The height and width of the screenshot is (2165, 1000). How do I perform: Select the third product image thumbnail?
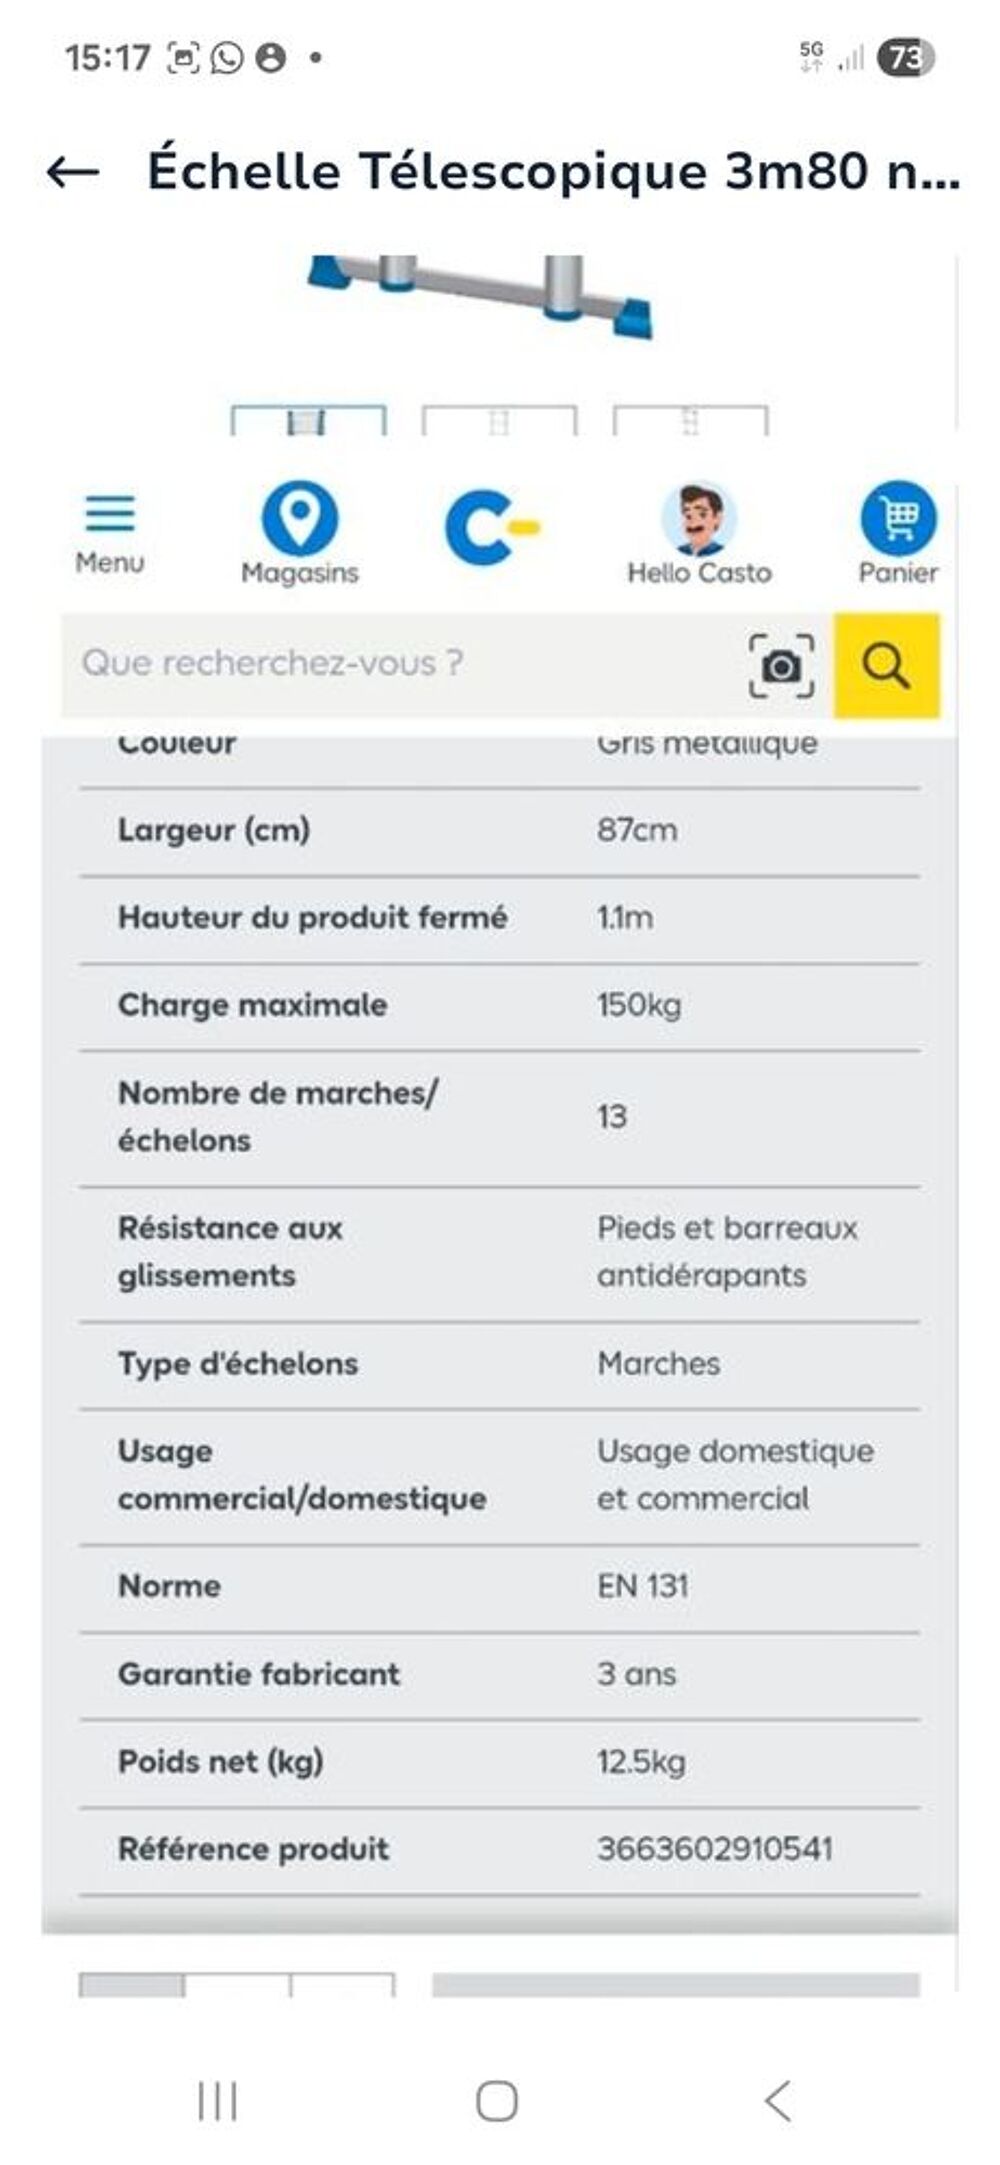point(690,420)
